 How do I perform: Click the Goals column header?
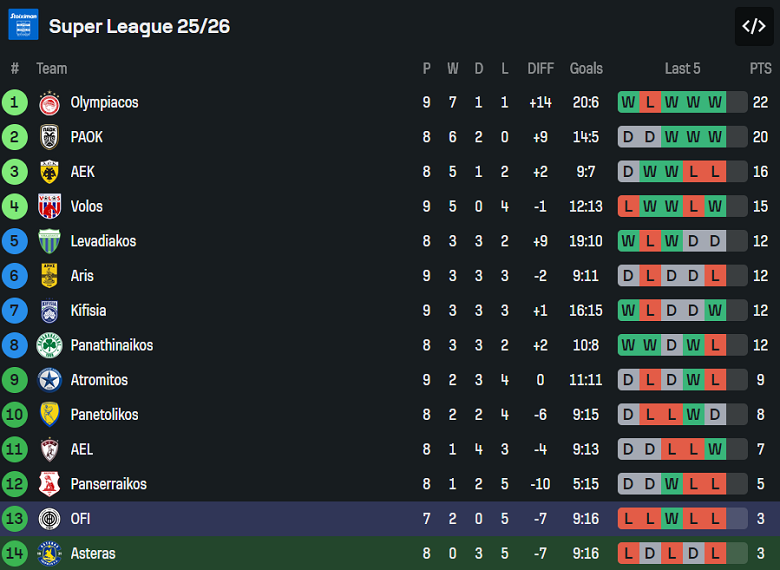[x=586, y=68]
